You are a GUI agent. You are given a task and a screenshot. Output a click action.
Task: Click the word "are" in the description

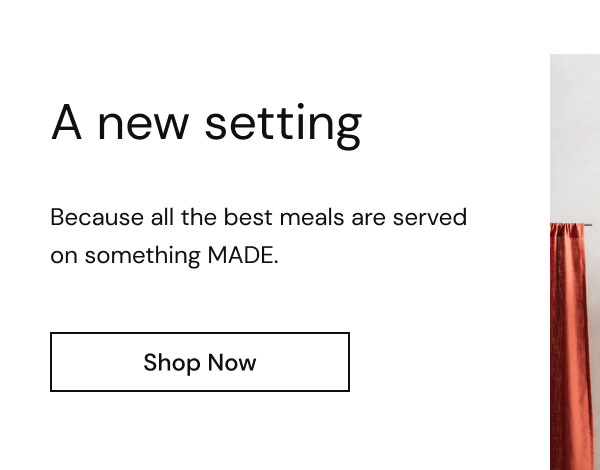coord(368,219)
